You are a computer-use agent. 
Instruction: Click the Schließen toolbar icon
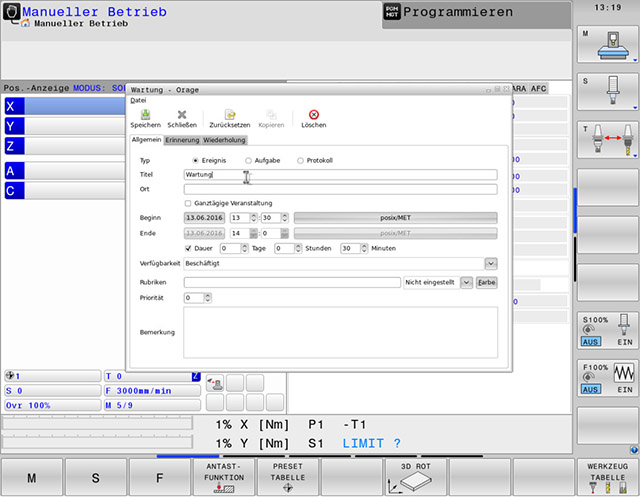[x=182, y=115]
